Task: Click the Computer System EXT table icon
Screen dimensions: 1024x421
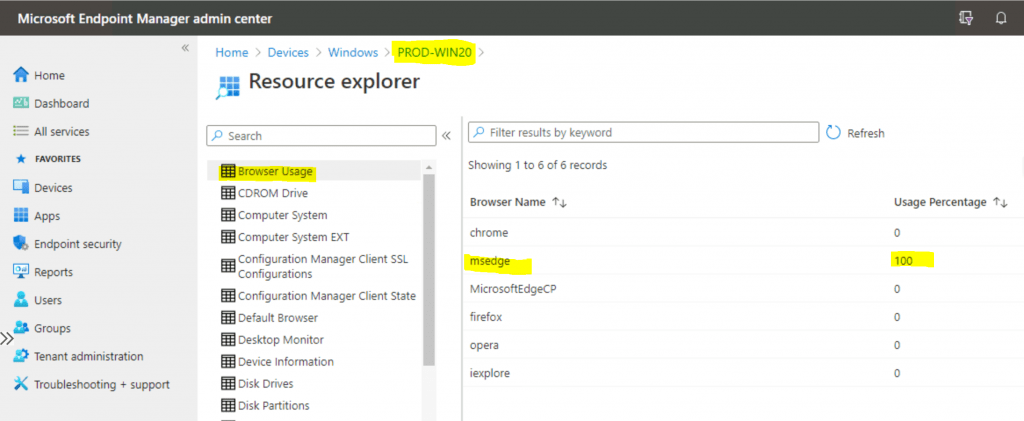Action: [228, 236]
